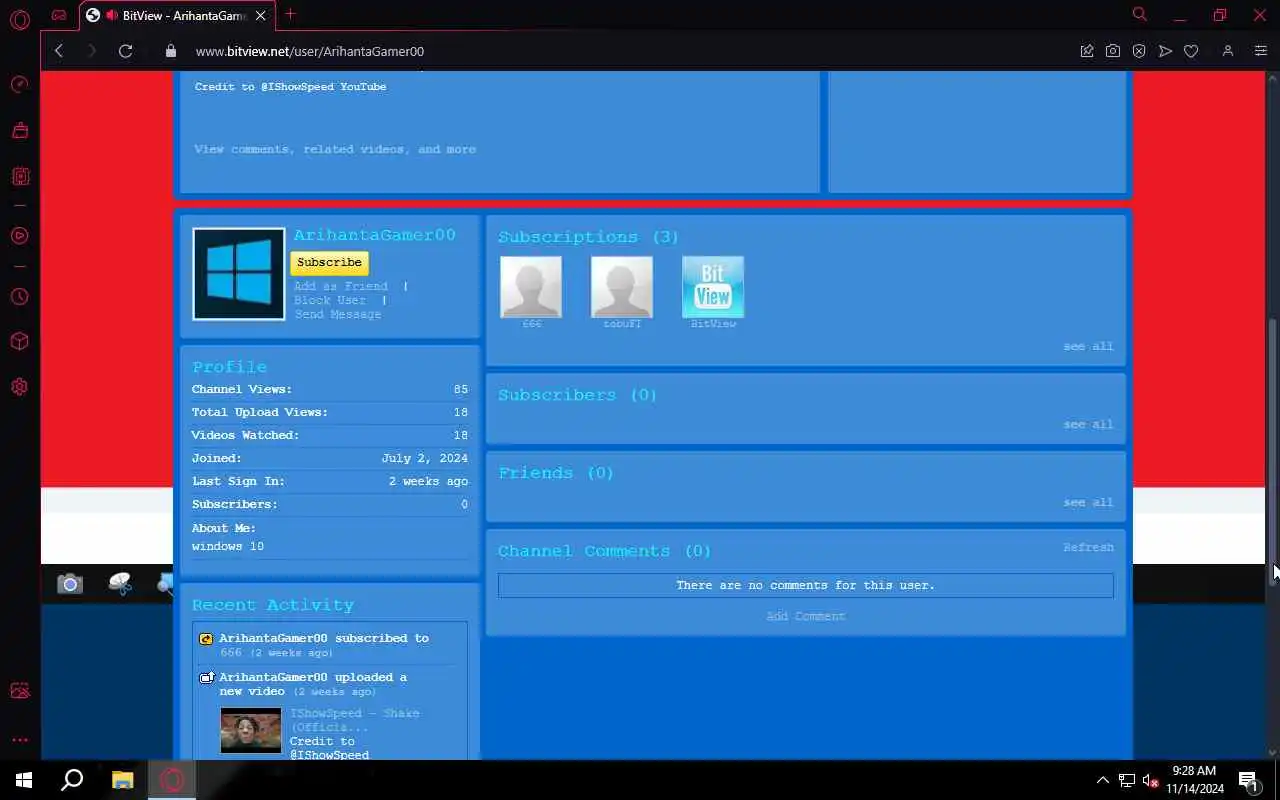Open the profile account icon
This screenshot has width=1280, height=800.
click(1228, 51)
